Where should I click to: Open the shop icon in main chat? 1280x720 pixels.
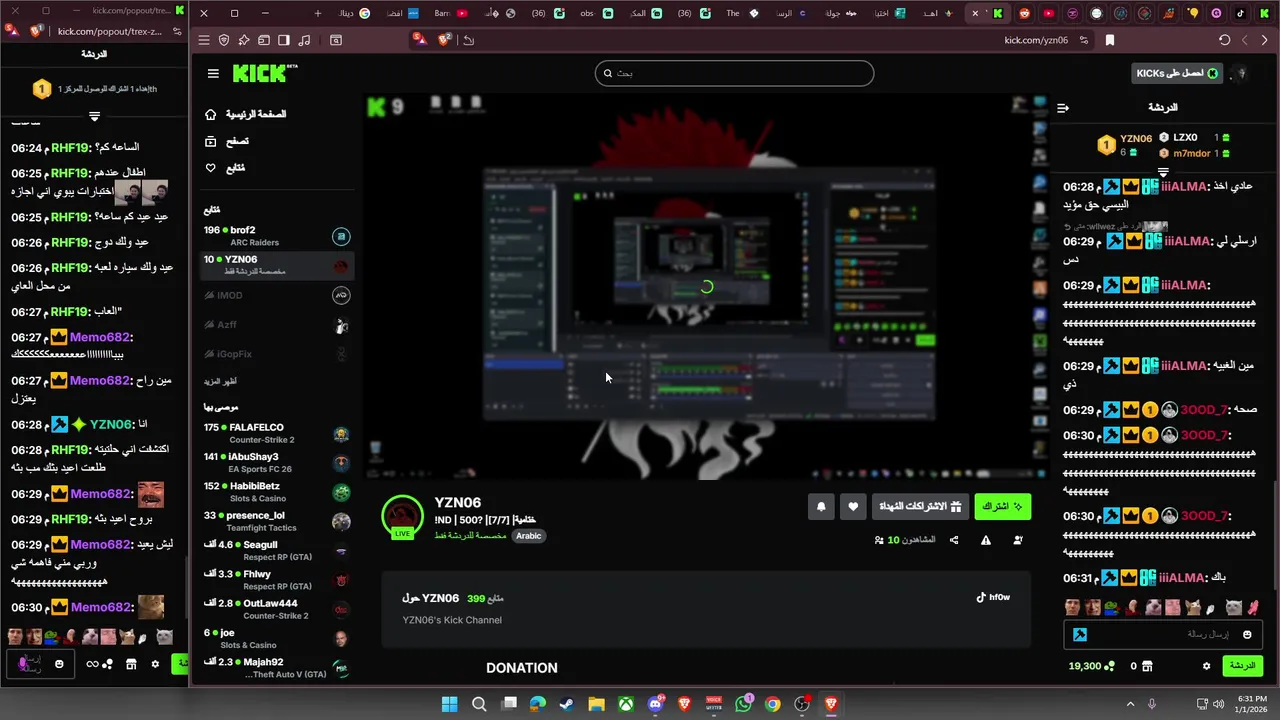(x=1148, y=666)
